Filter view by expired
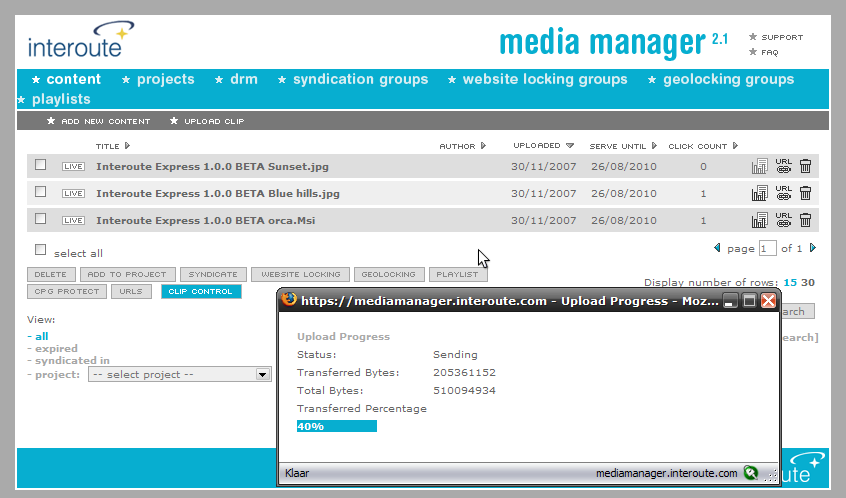Screen dimensions: 846x498 point(52,349)
